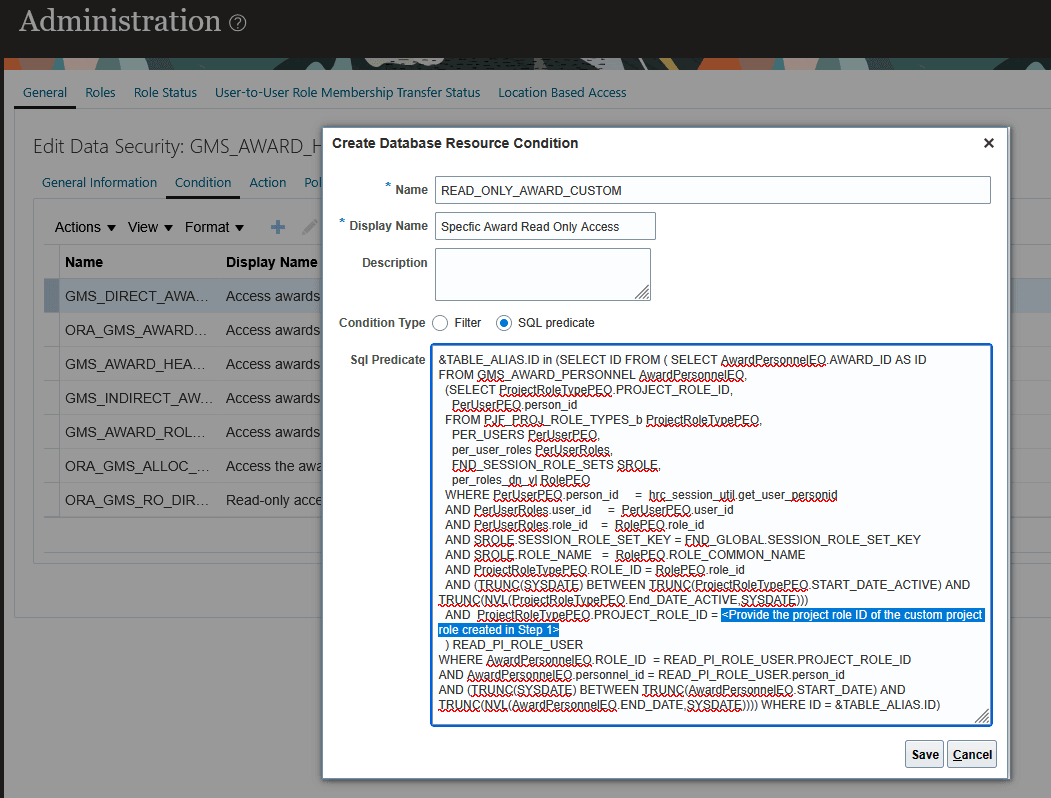
Task: Save the new database resource condition
Action: (x=924, y=754)
